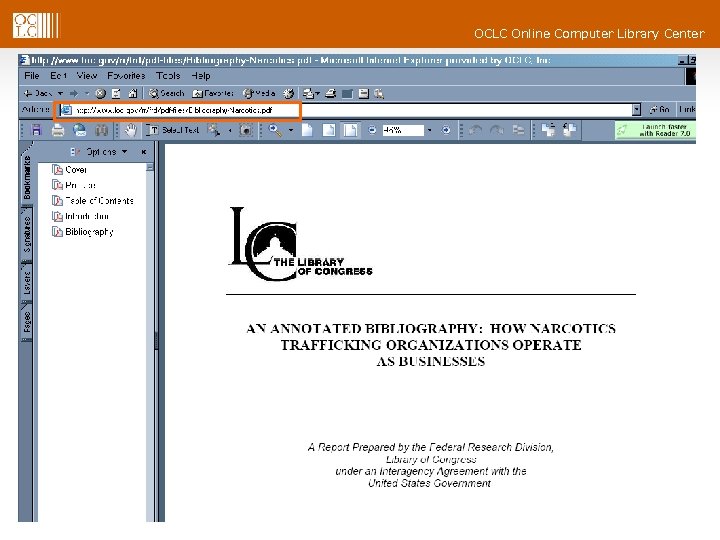The width and height of the screenshot is (720, 540).
Task: Click the Stop loading icon
Action: (x=100, y=94)
